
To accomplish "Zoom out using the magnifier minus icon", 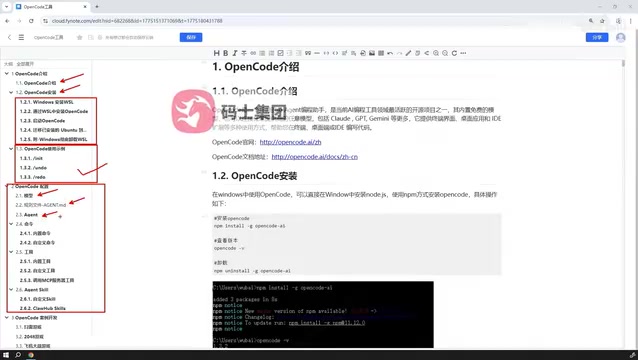I will pyautogui.click(x=445, y=53).
